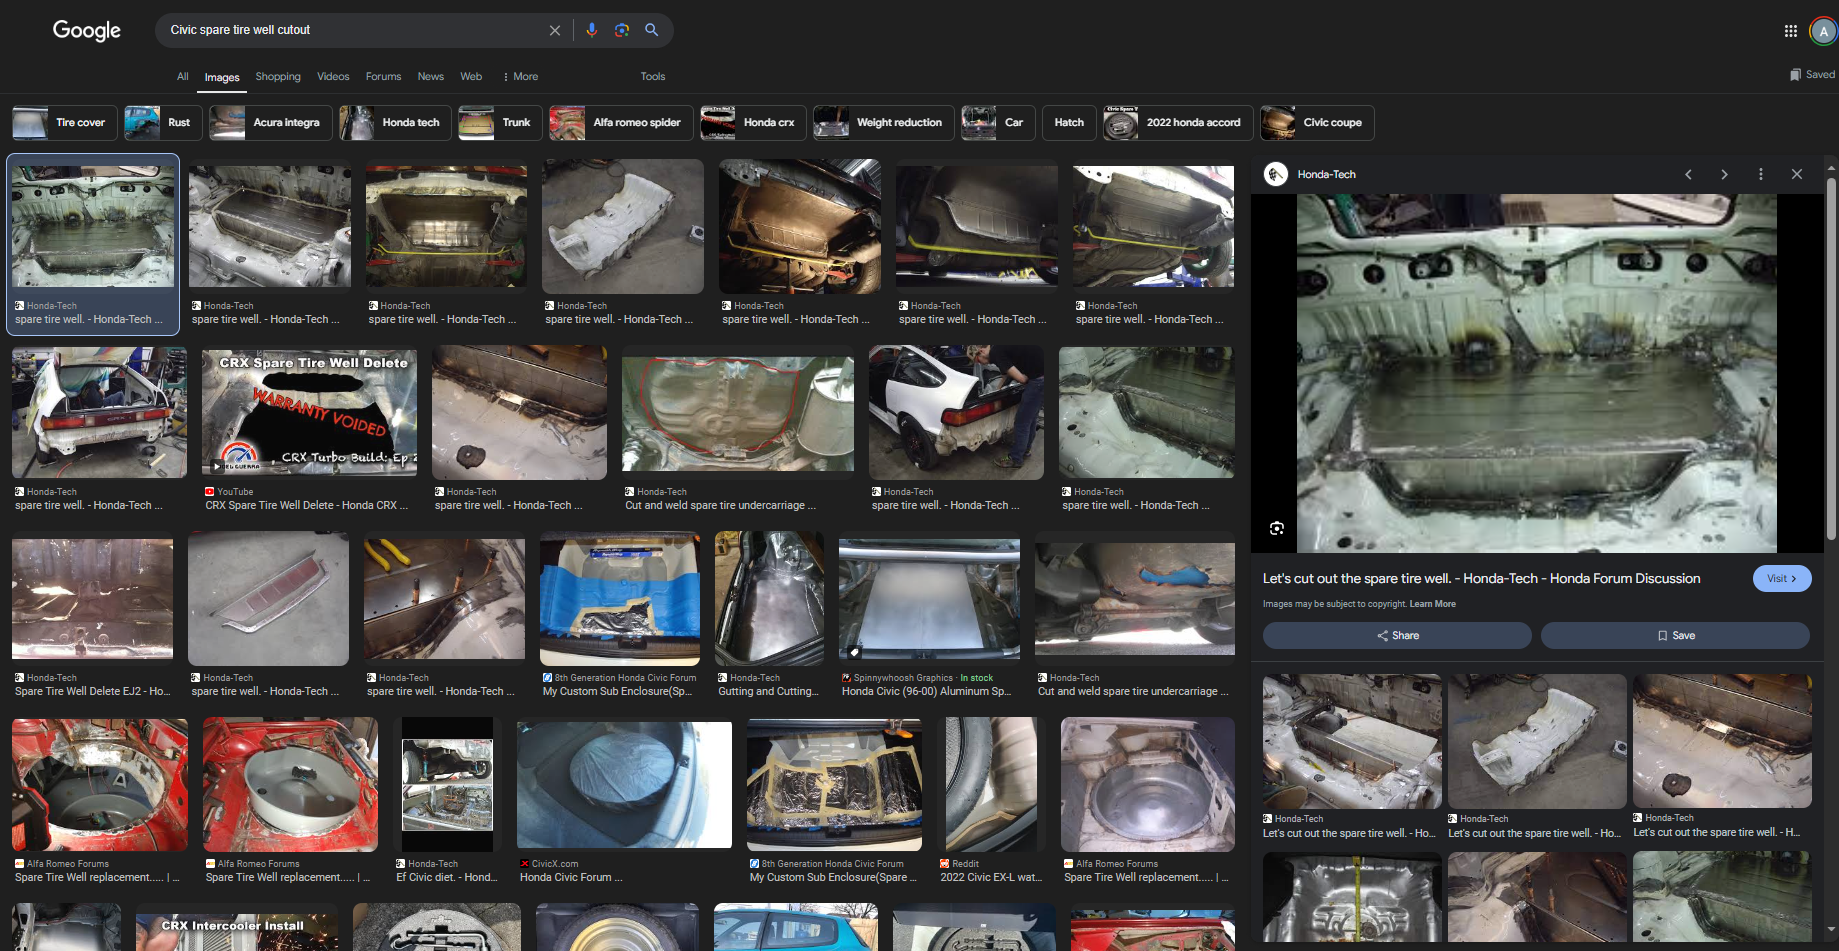Open the preview panel three-dot options menu
The image size is (1839, 951).
tap(1760, 174)
